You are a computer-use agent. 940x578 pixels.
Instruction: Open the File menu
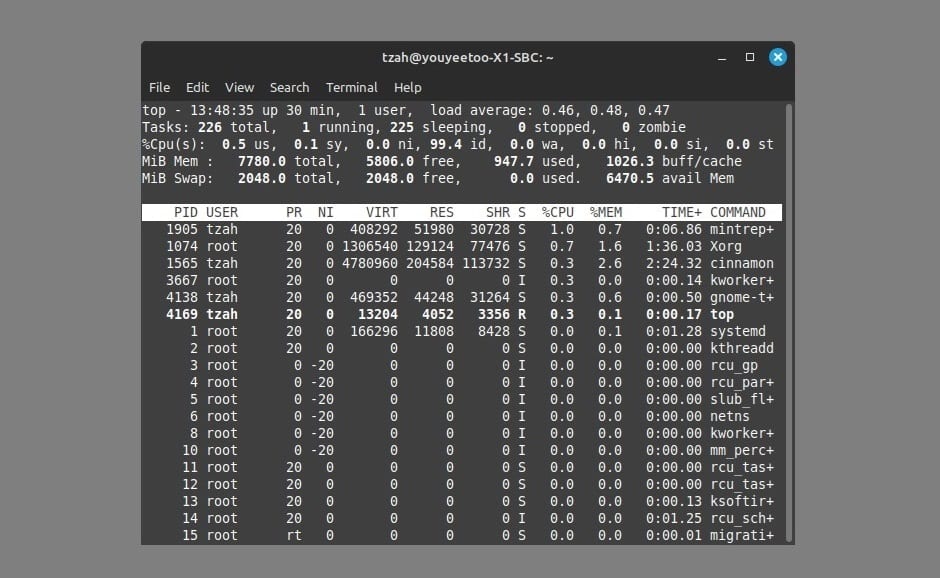(x=159, y=87)
